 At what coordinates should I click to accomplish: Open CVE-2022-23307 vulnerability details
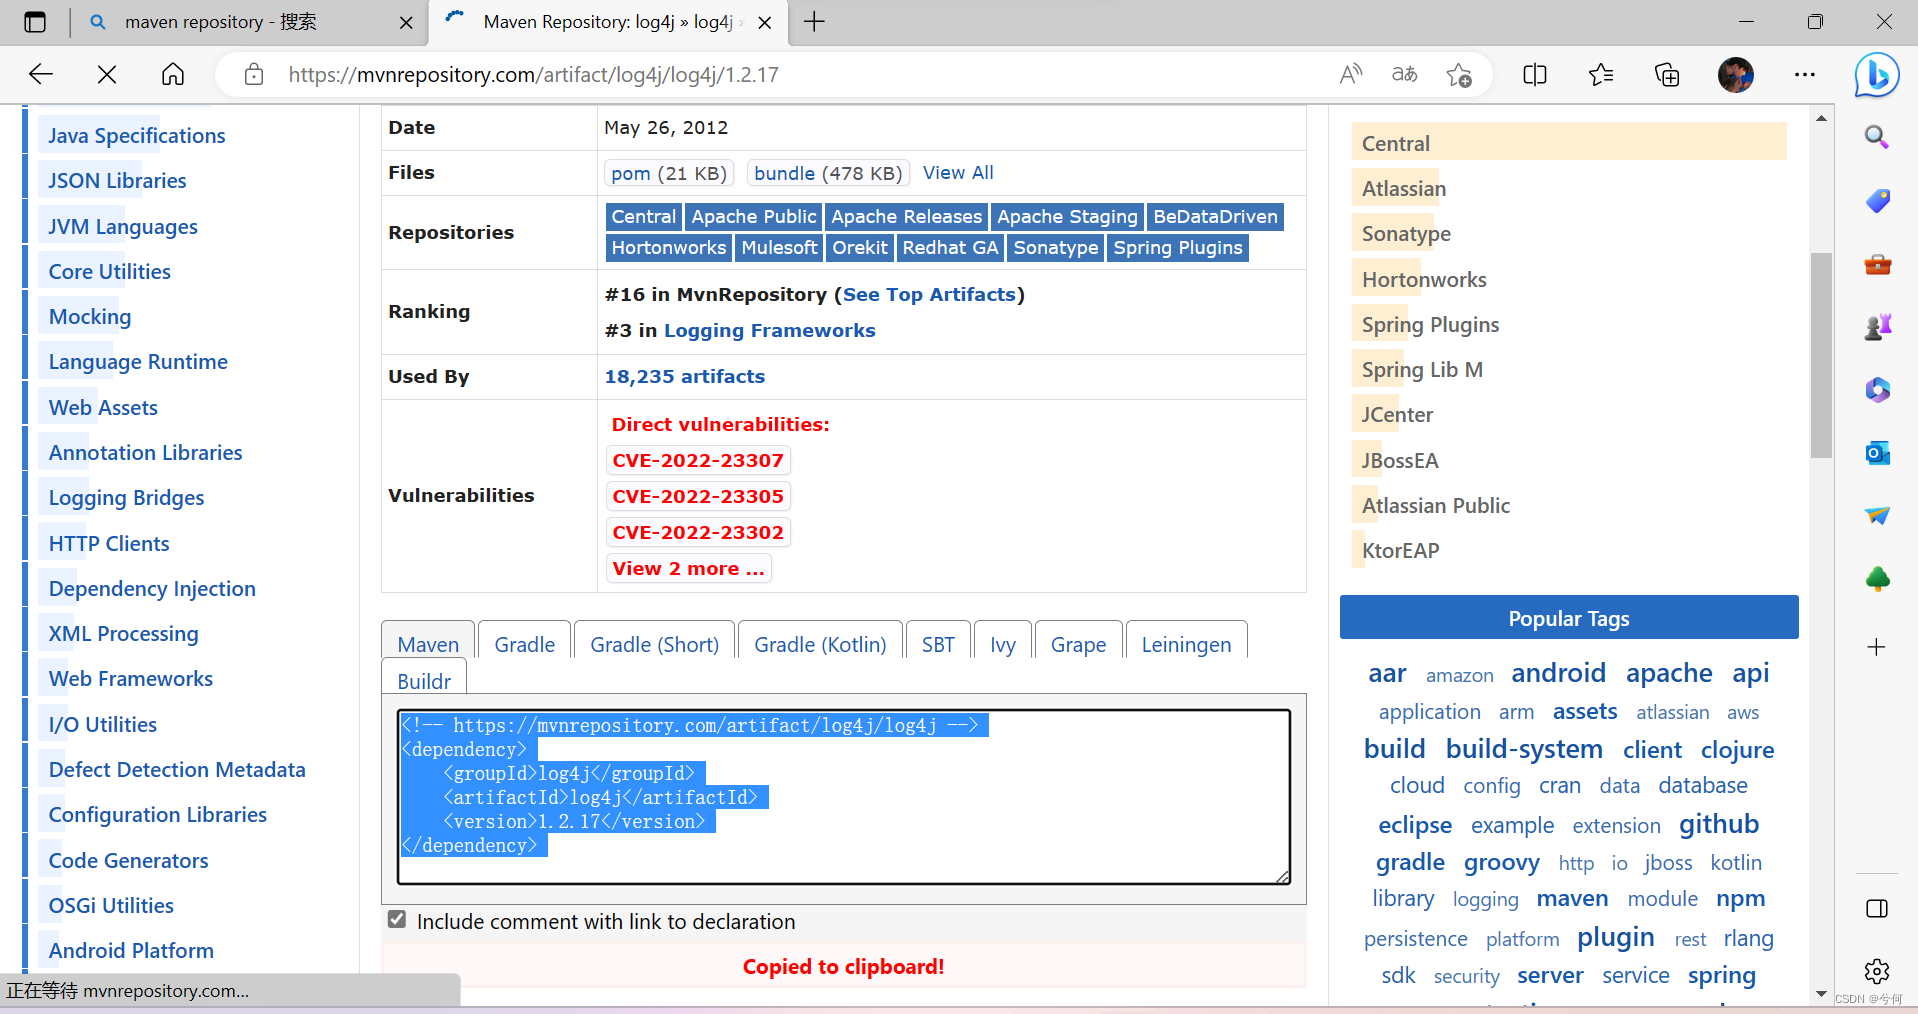697,459
